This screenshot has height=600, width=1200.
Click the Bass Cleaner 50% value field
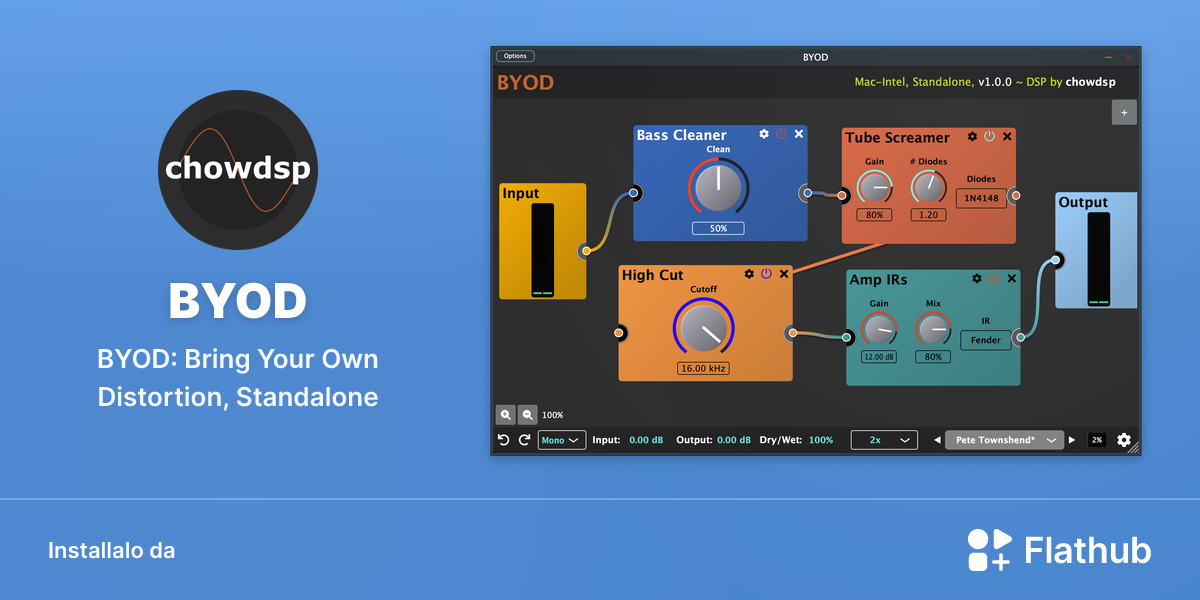(x=718, y=228)
